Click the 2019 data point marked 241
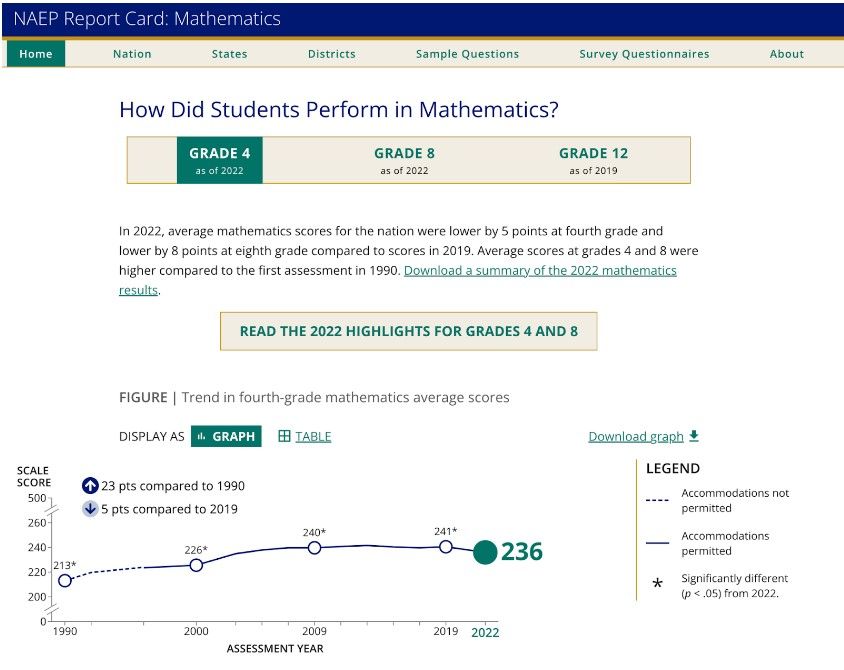Viewport: 844px width, 670px height. pyautogui.click(x=445, y=547)
